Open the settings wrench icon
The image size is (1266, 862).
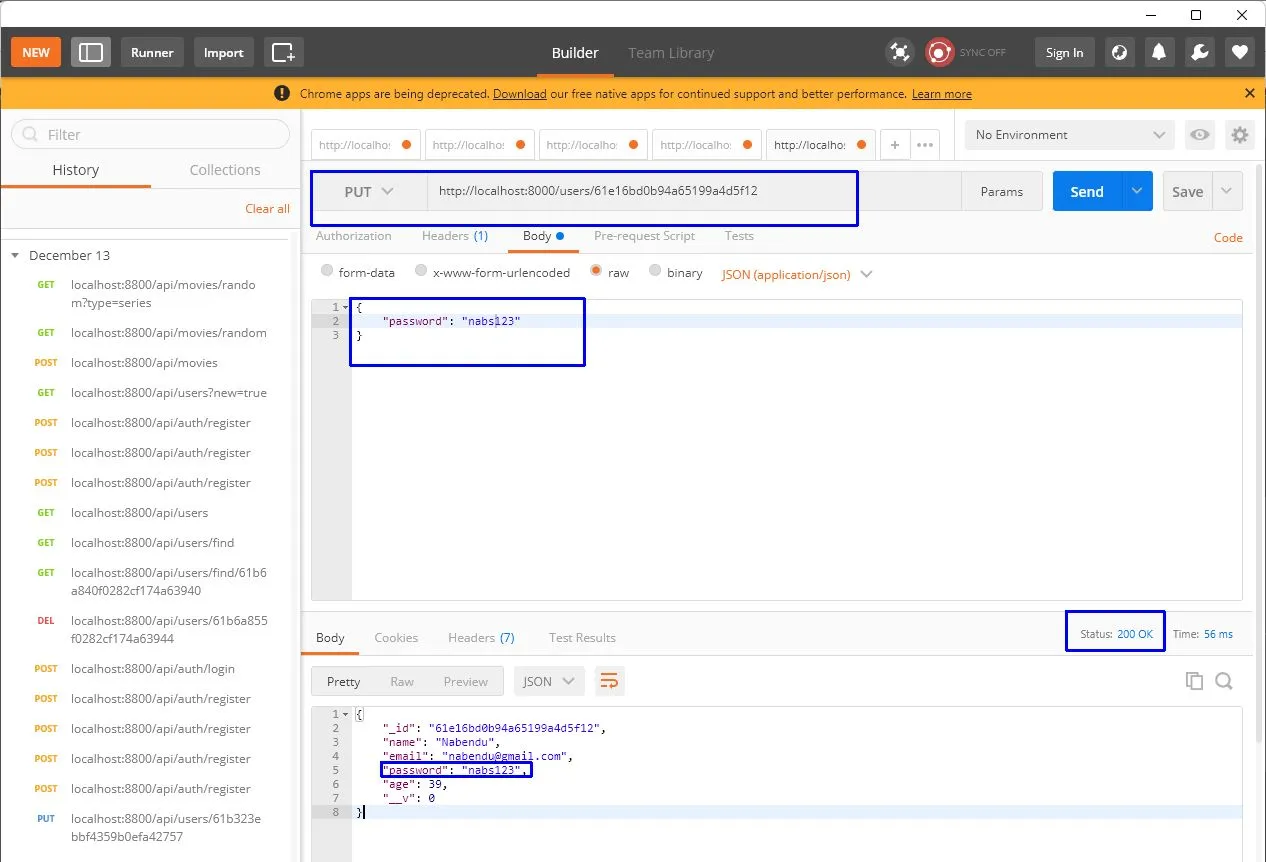[x=1200, y=52]
